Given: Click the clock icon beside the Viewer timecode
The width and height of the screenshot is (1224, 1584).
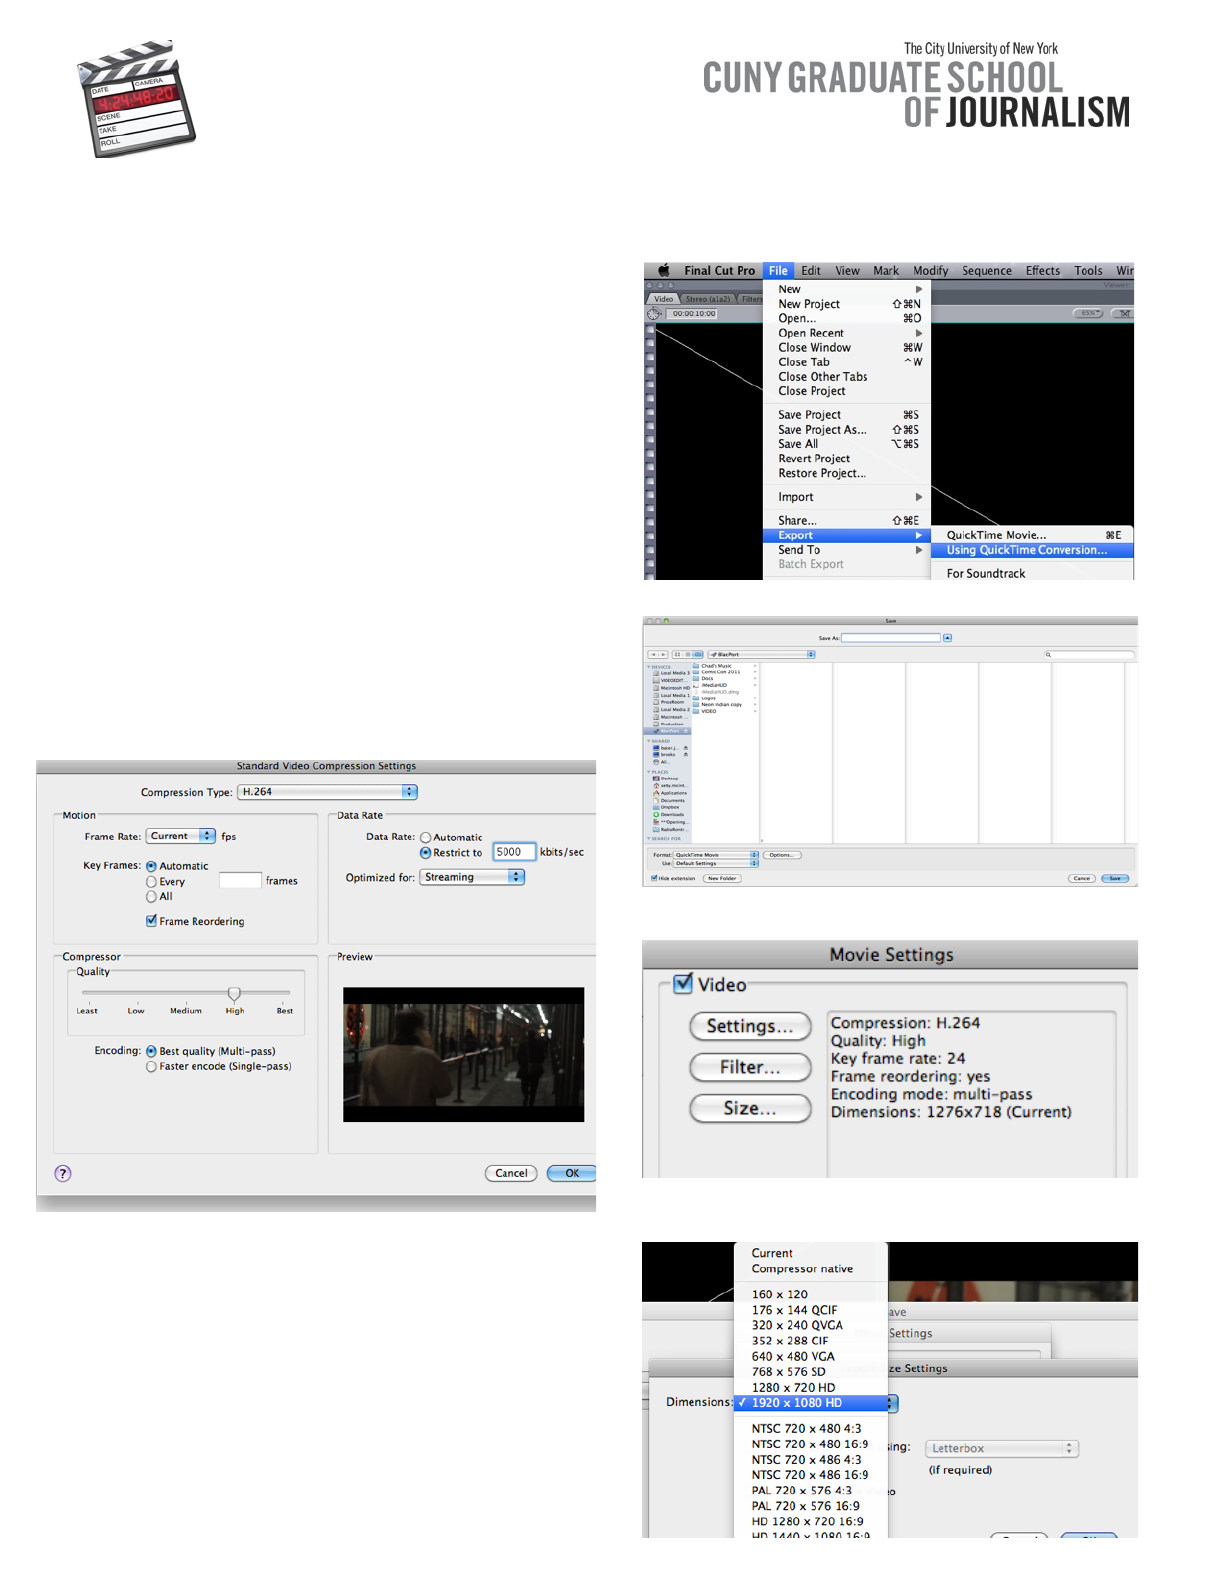Looking at the screenshot, I should (654, 314).
